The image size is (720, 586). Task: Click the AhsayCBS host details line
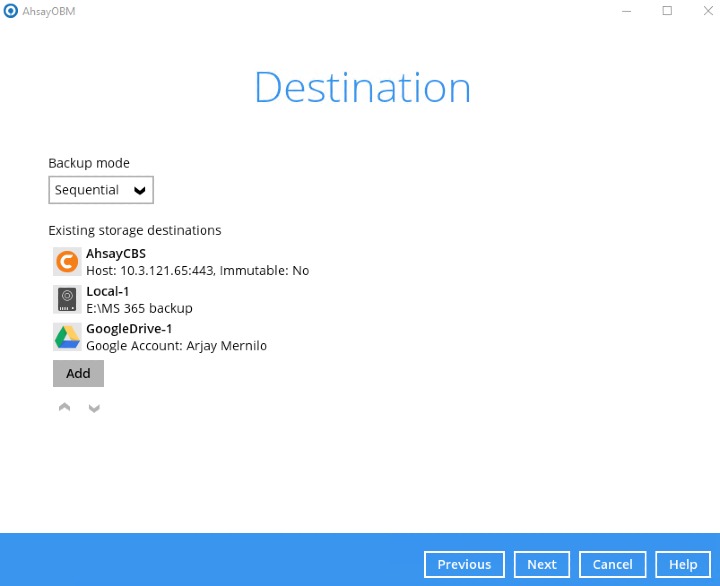click(197, 271)
